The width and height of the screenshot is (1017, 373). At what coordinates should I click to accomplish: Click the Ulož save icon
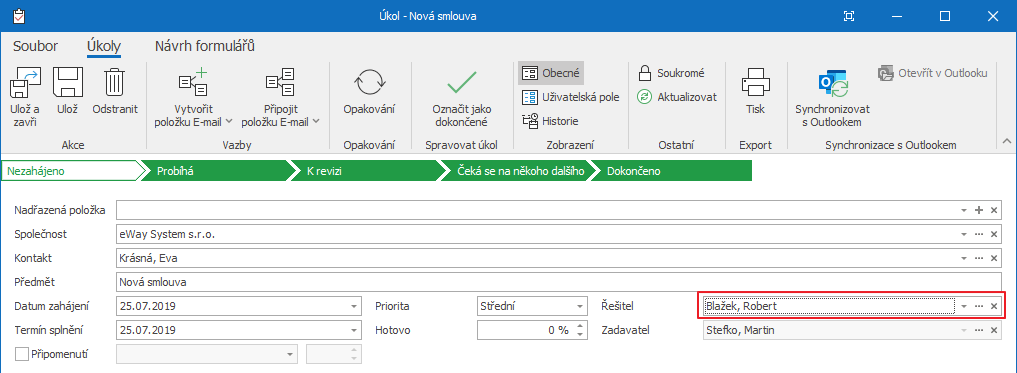[67, 82]
